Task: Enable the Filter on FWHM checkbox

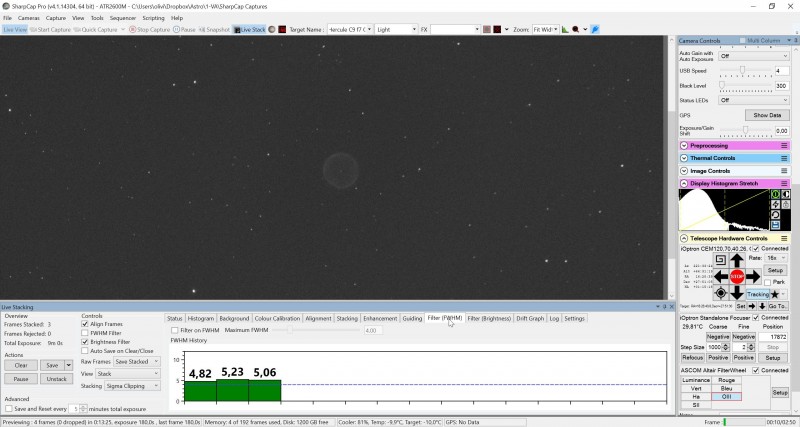Action: tap(174, 331)
